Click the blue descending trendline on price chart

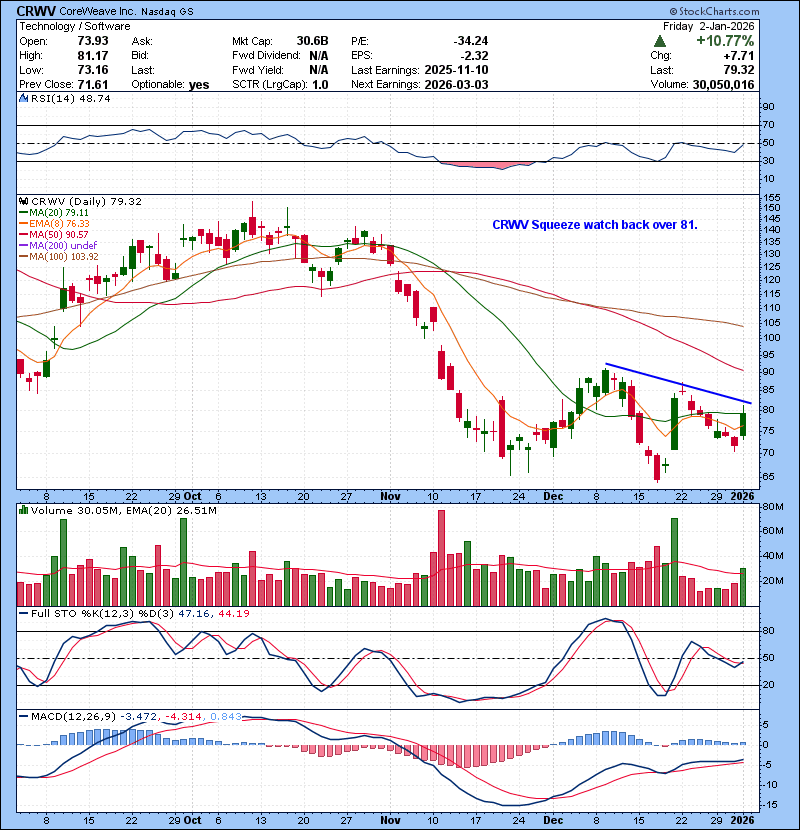pos(678,383)
